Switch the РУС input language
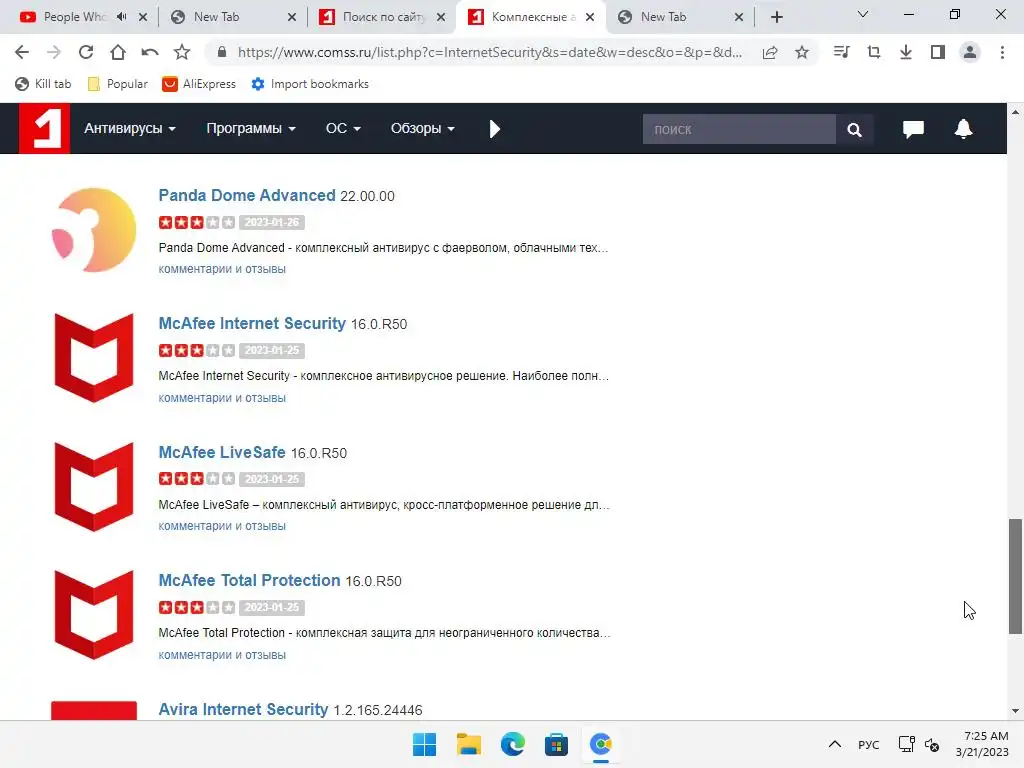Image resolution: width=1024 pixels, height=768 pixels. (x=869, y=744)
